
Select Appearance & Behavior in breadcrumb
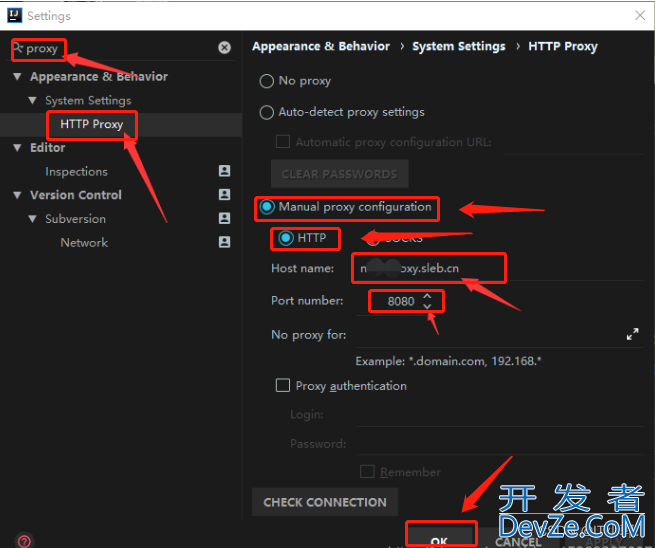click(x=321, y=46)
